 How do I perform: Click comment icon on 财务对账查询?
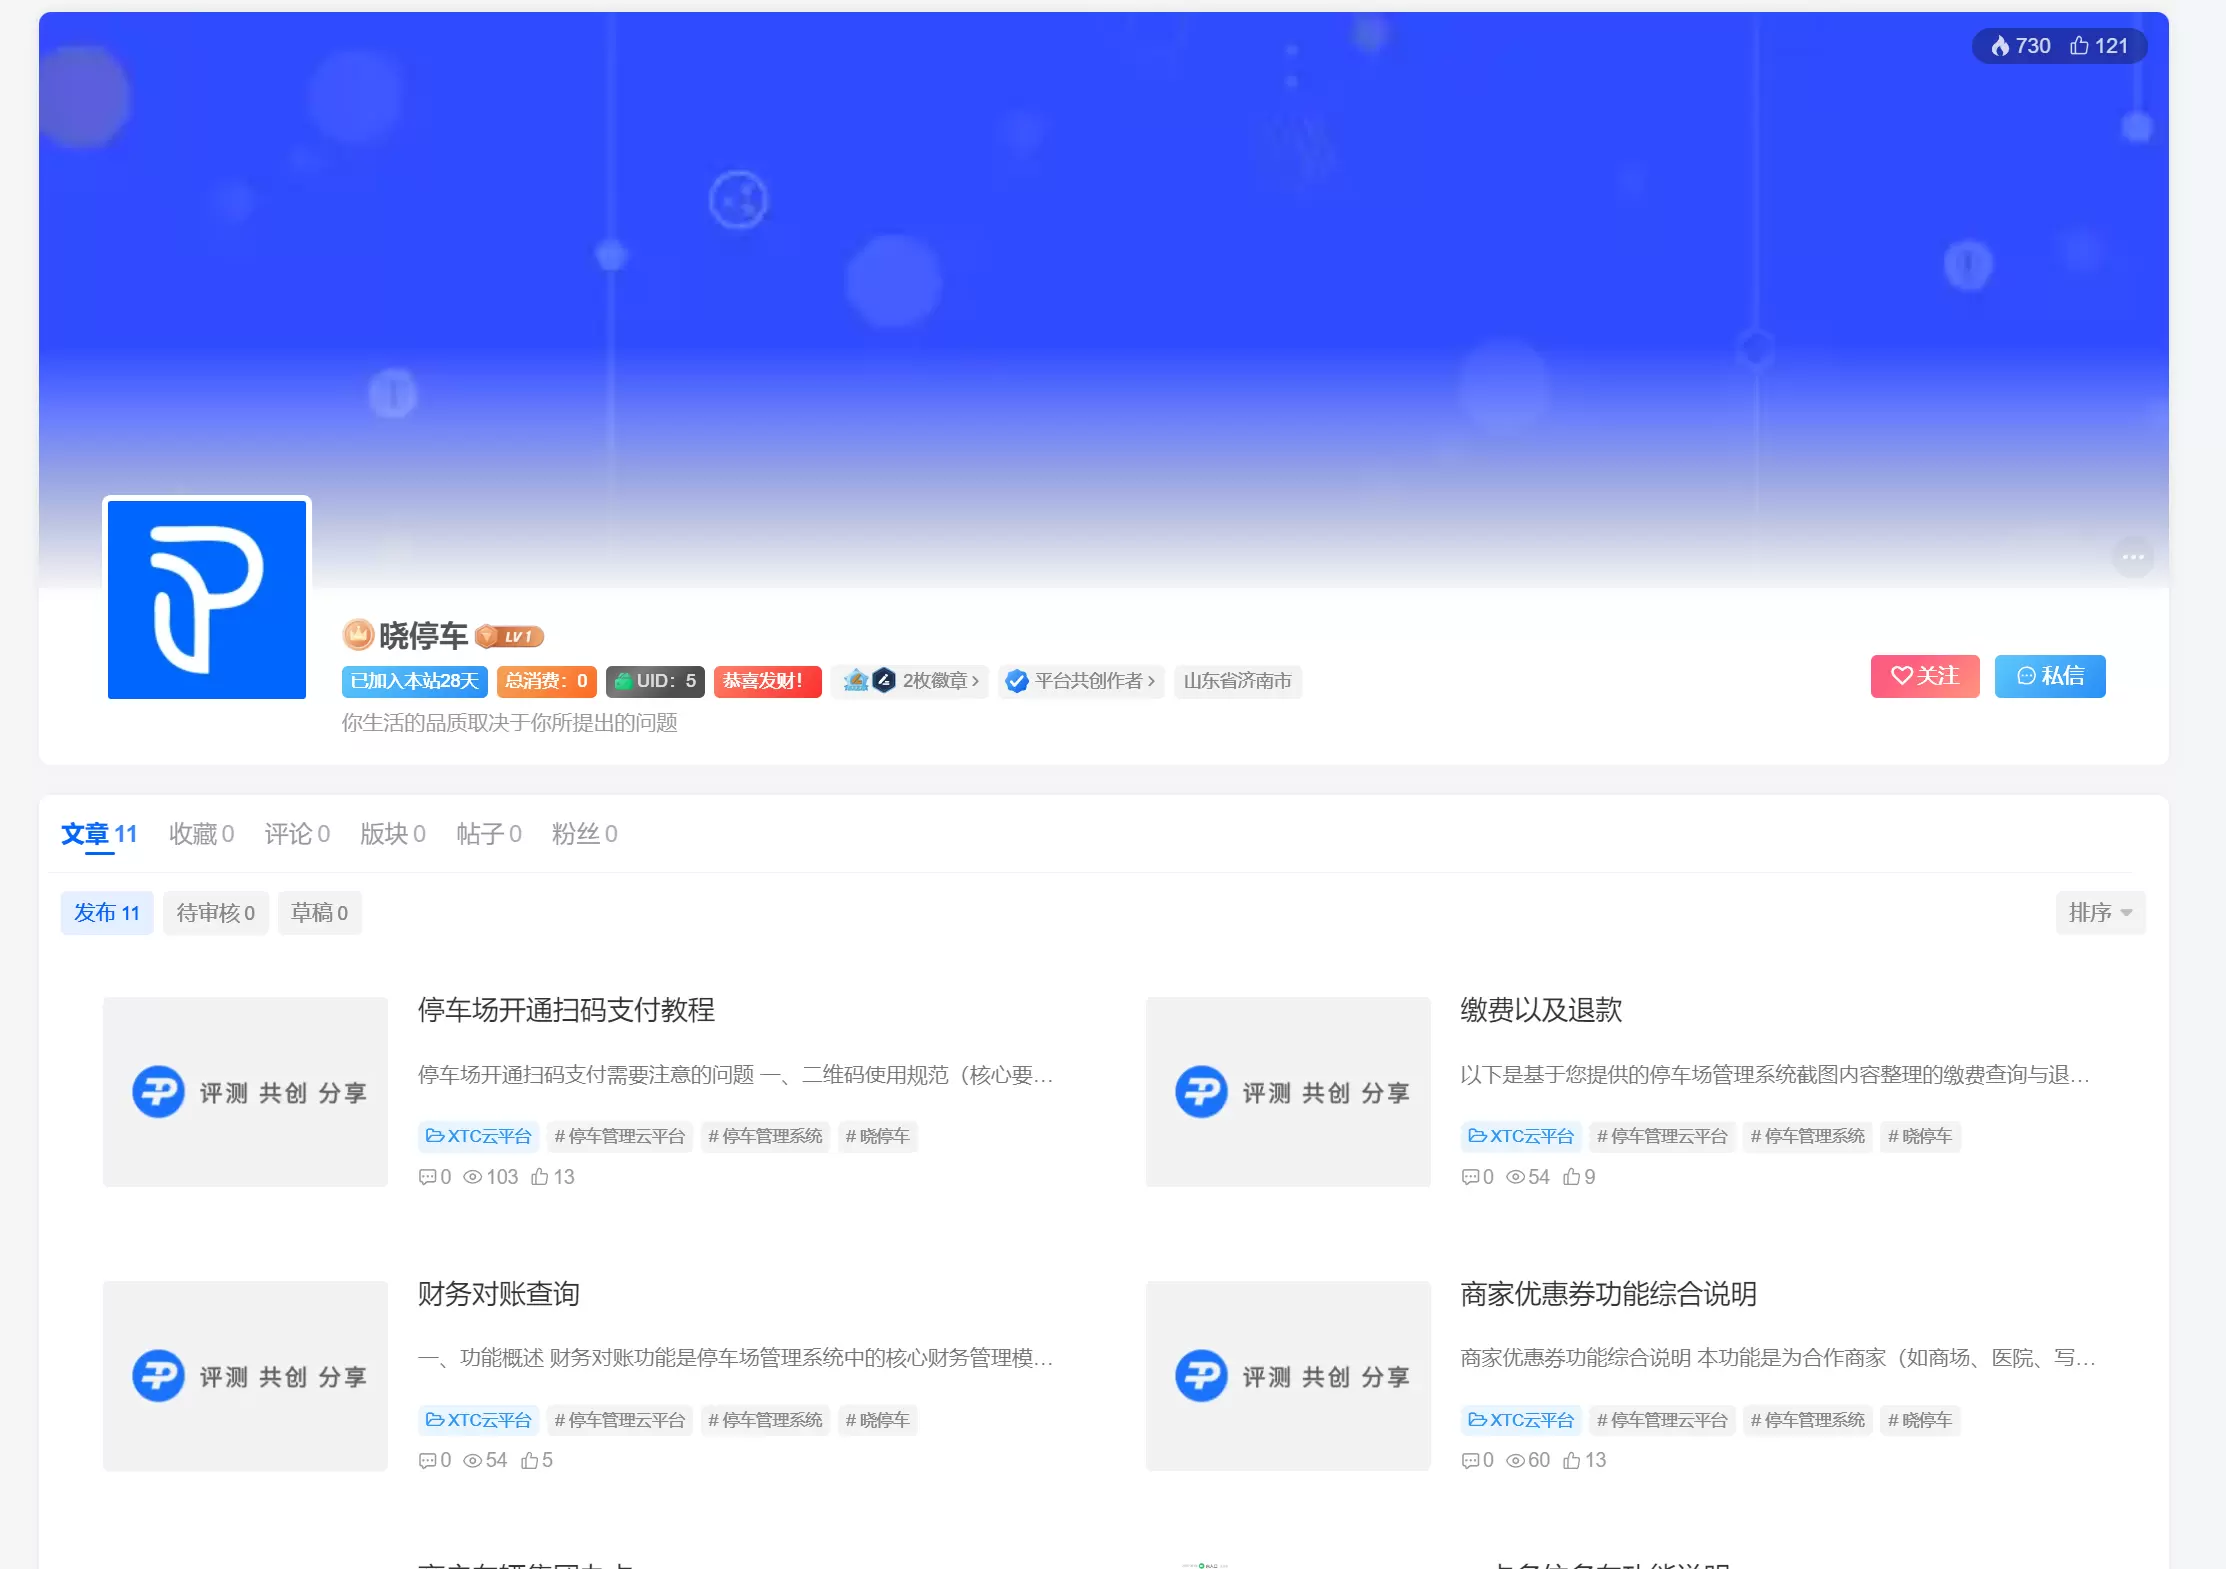click(x=428, y=1461)
